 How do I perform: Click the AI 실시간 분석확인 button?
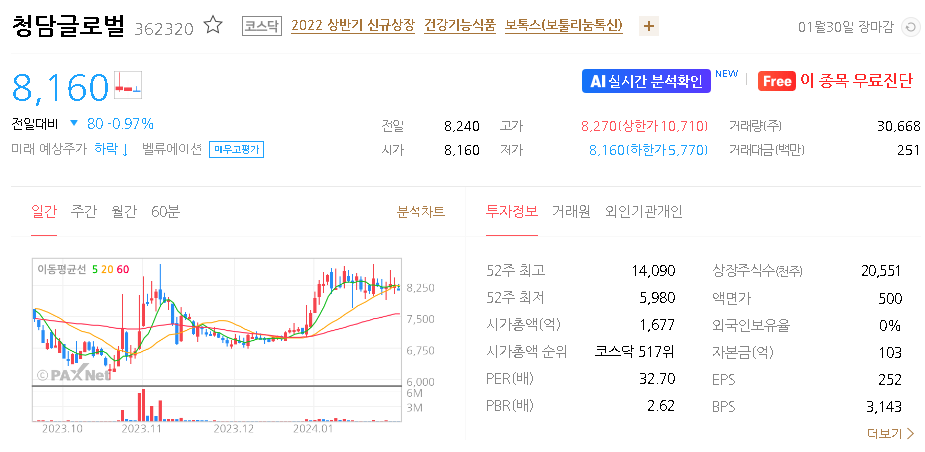click(x=646, y=81)
